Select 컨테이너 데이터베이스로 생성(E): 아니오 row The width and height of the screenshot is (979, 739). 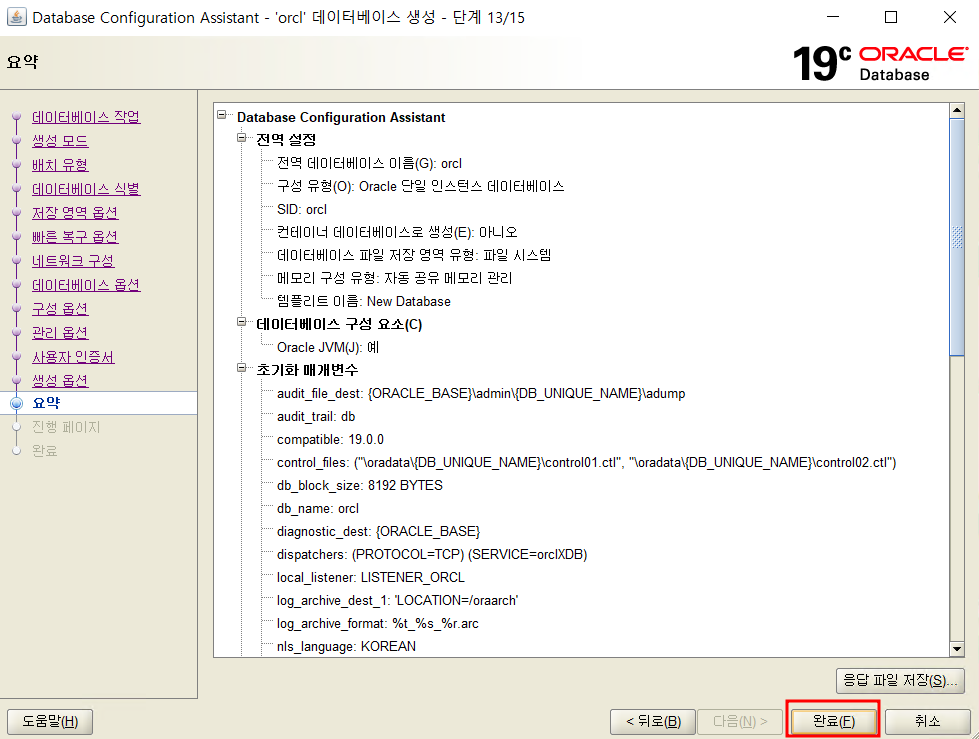click(397, 232)
